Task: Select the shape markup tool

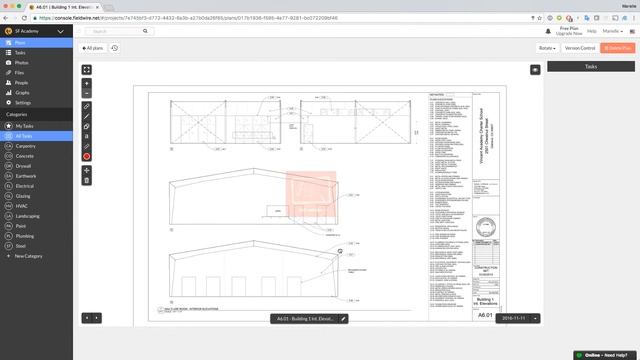Action: [x=87, y=127]
